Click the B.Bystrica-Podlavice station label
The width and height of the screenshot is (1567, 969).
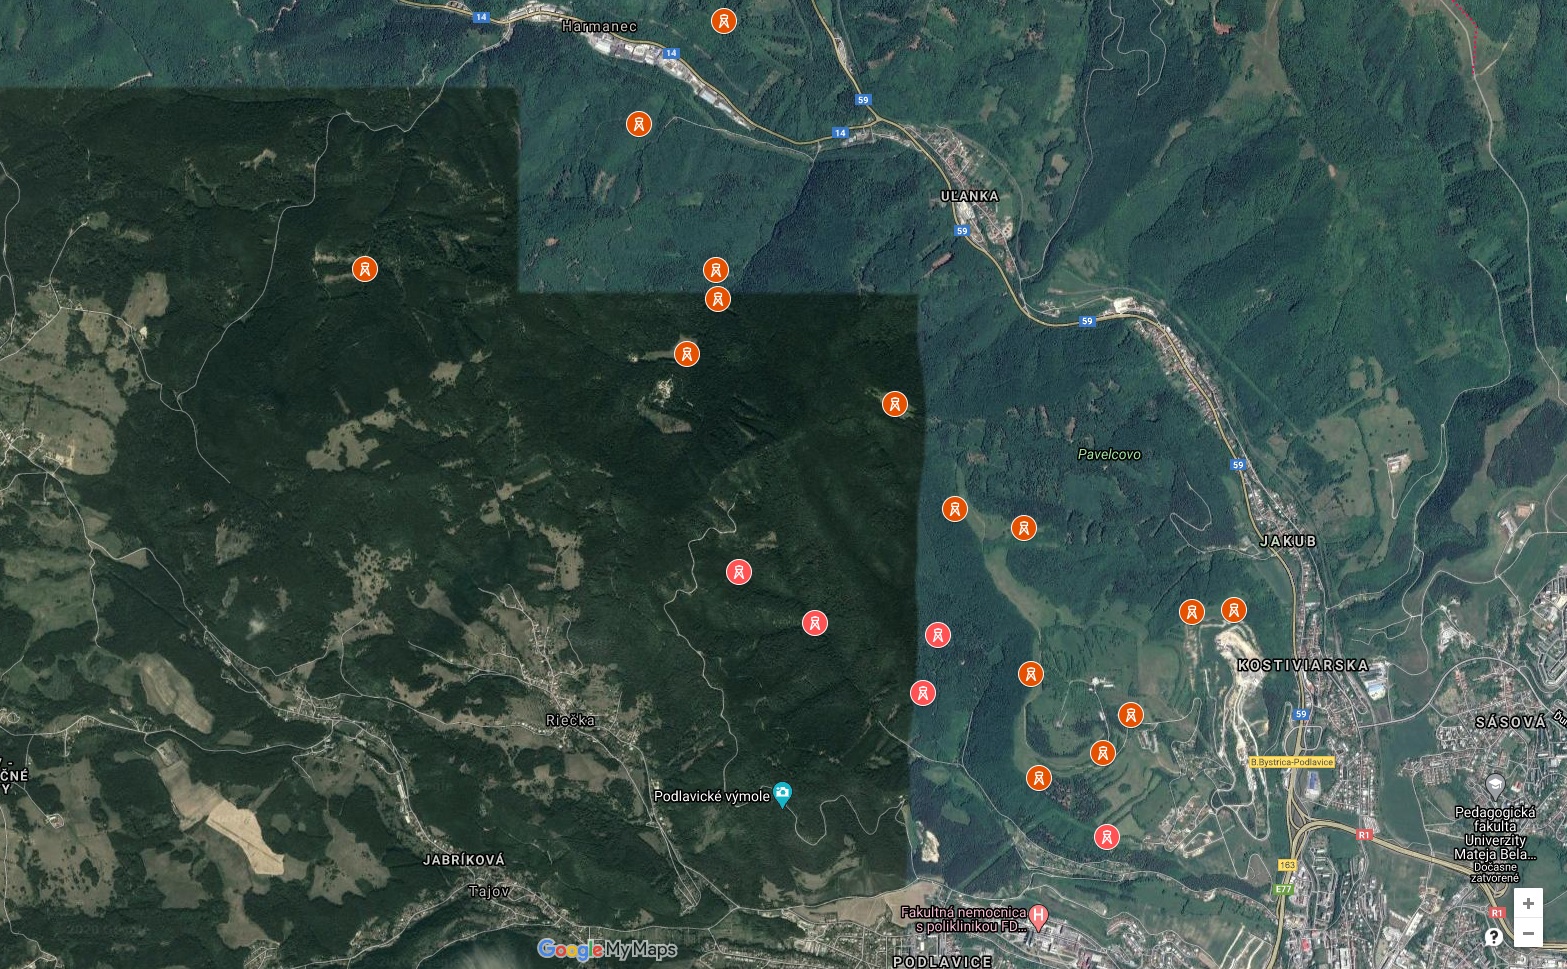point(1292,762)
